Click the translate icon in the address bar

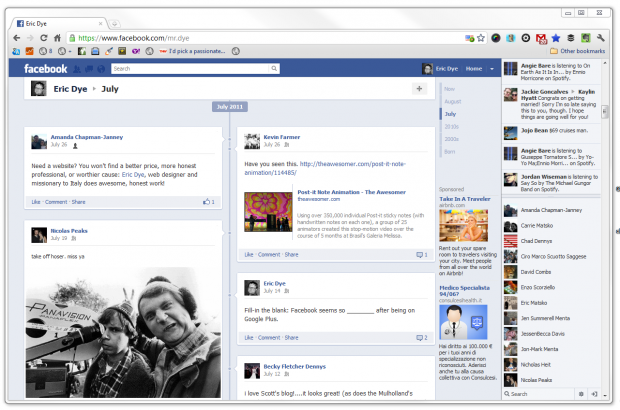tap(469, 38)
